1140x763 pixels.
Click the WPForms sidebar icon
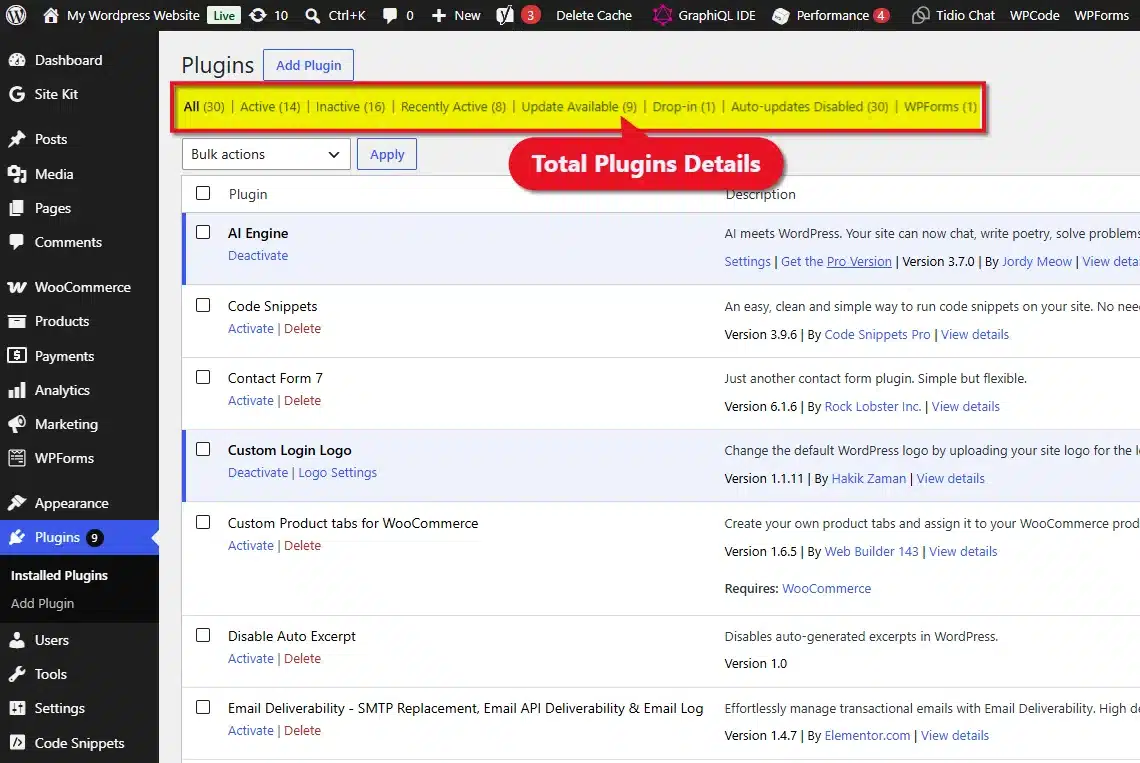point(17,458)
